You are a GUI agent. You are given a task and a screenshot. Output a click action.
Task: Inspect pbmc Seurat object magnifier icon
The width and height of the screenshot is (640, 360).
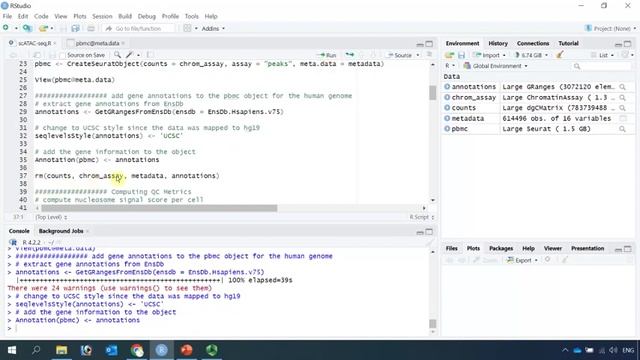pos(622,129)
